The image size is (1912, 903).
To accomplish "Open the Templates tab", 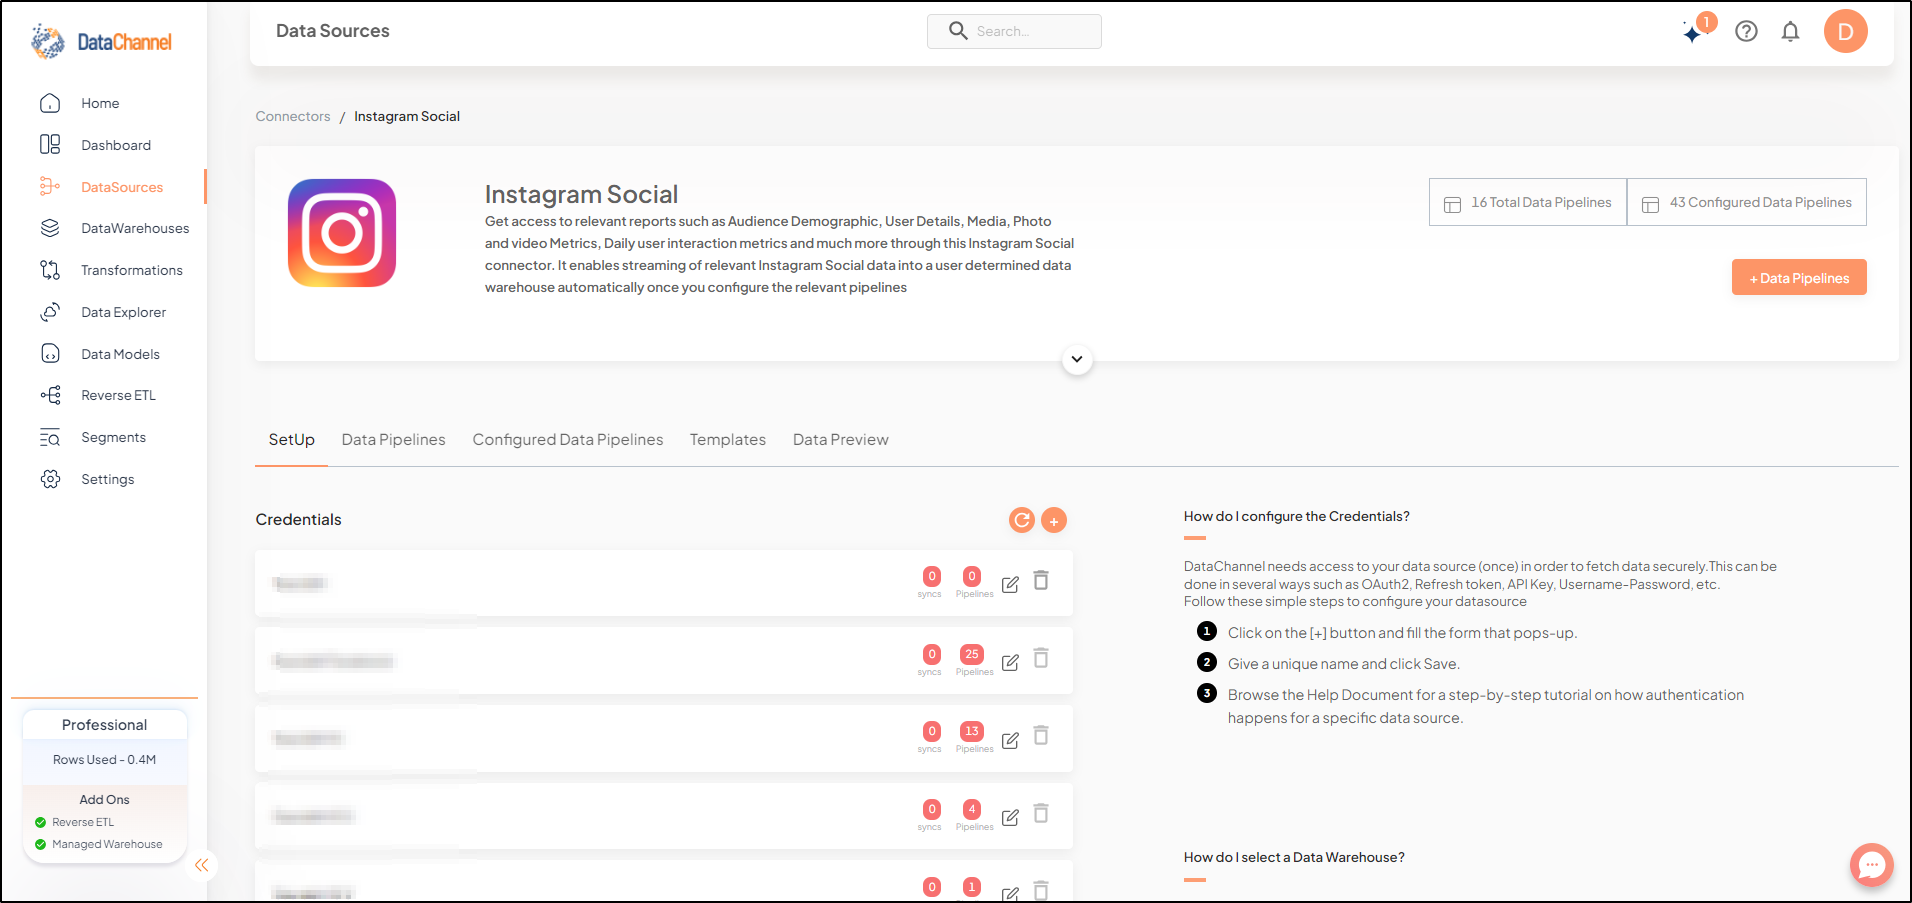I will (x=728, y=440).
